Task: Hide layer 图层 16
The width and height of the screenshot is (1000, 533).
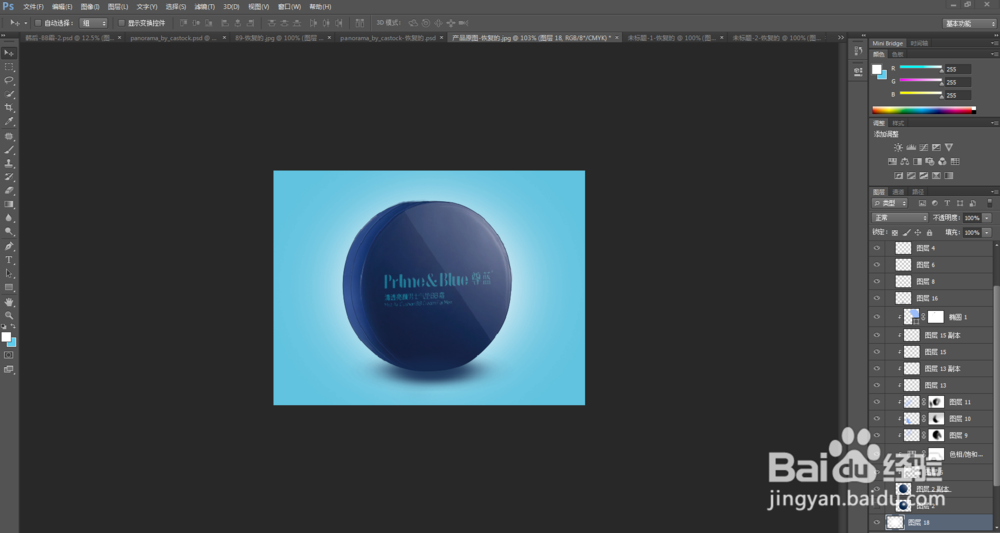Action: (877, 298)
